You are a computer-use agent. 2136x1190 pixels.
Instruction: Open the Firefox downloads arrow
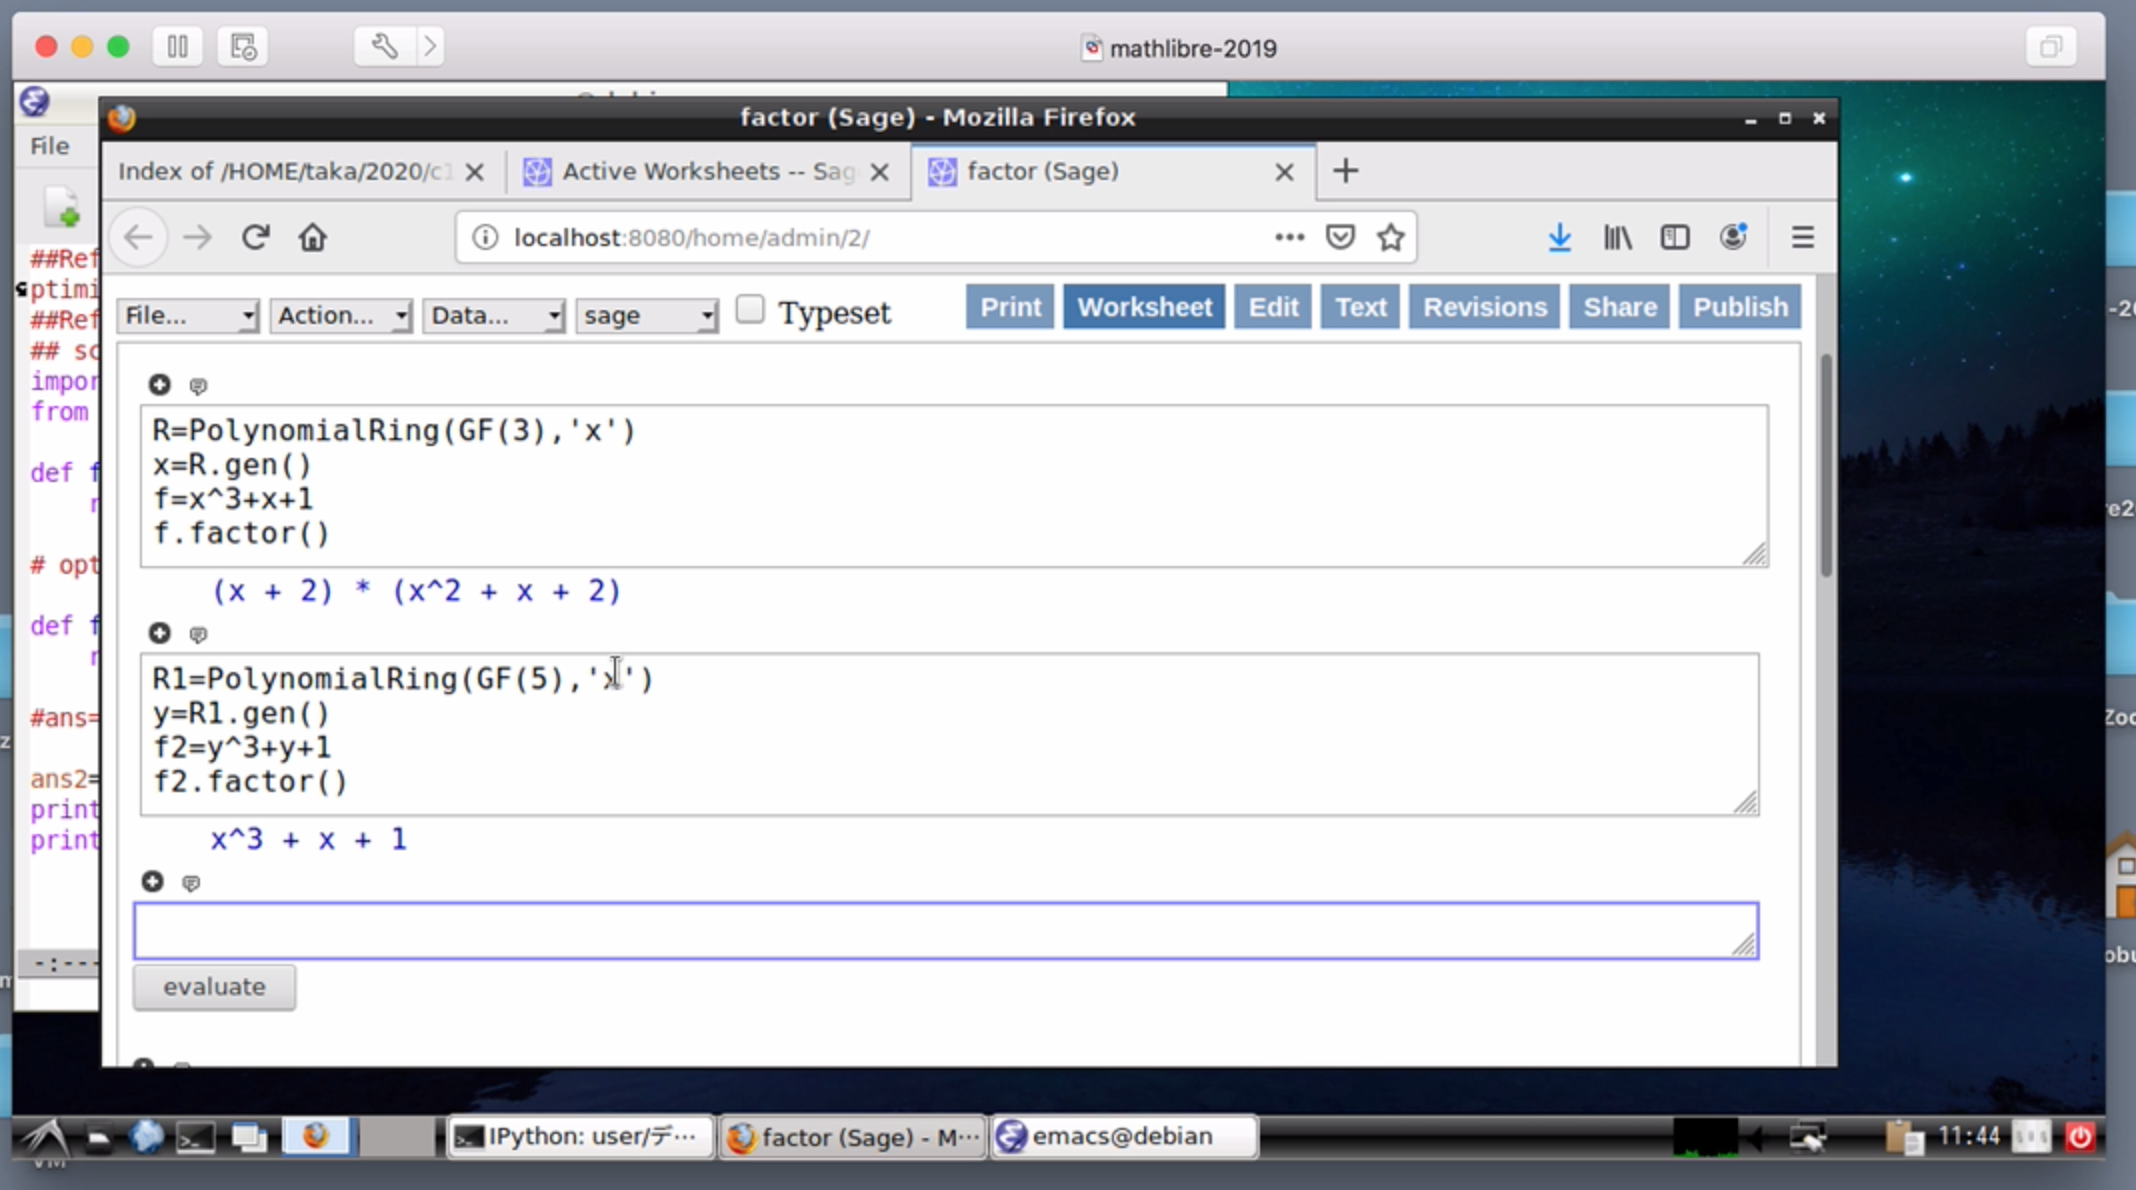coord(1559,238)
